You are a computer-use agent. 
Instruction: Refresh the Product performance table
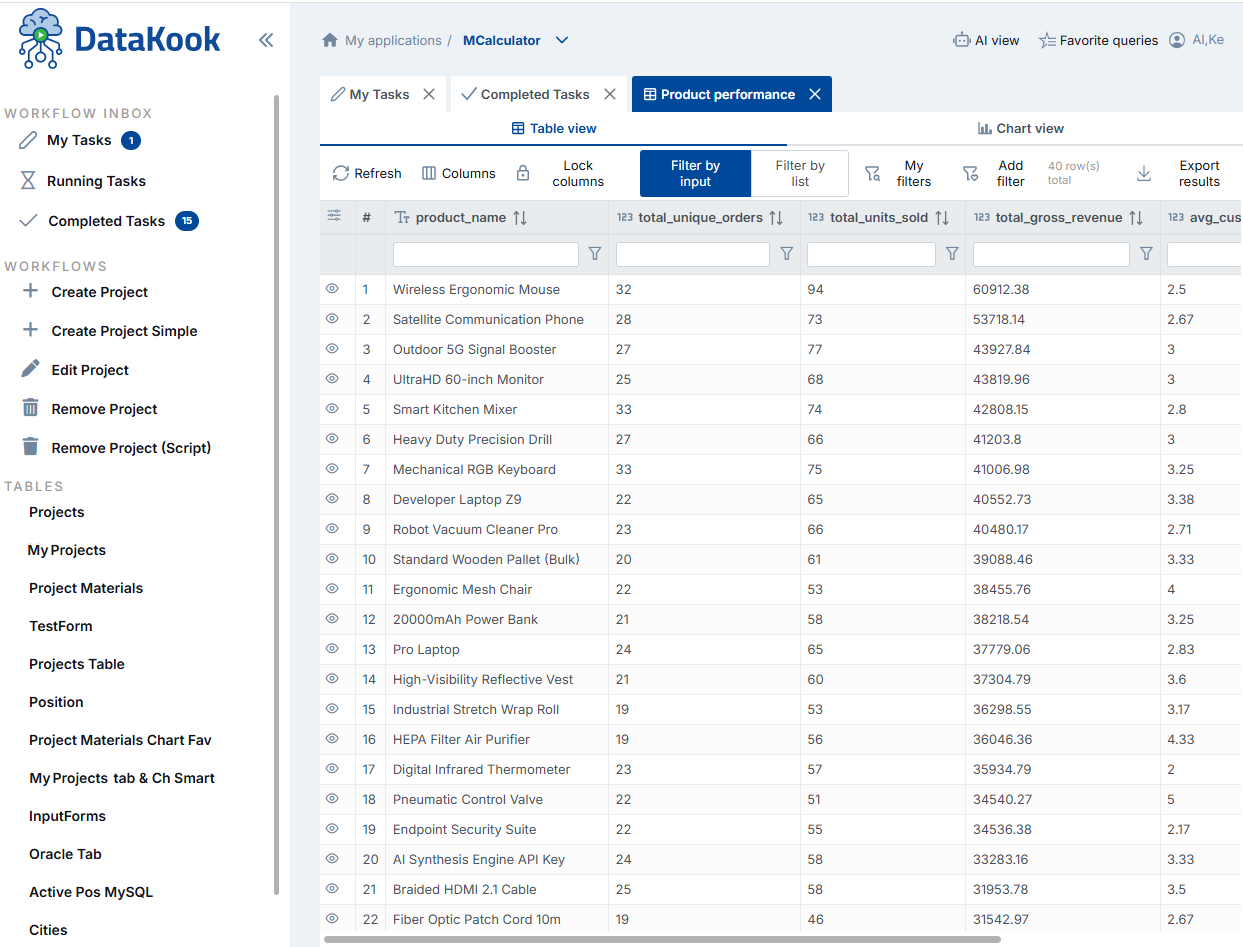coord(366,173)
